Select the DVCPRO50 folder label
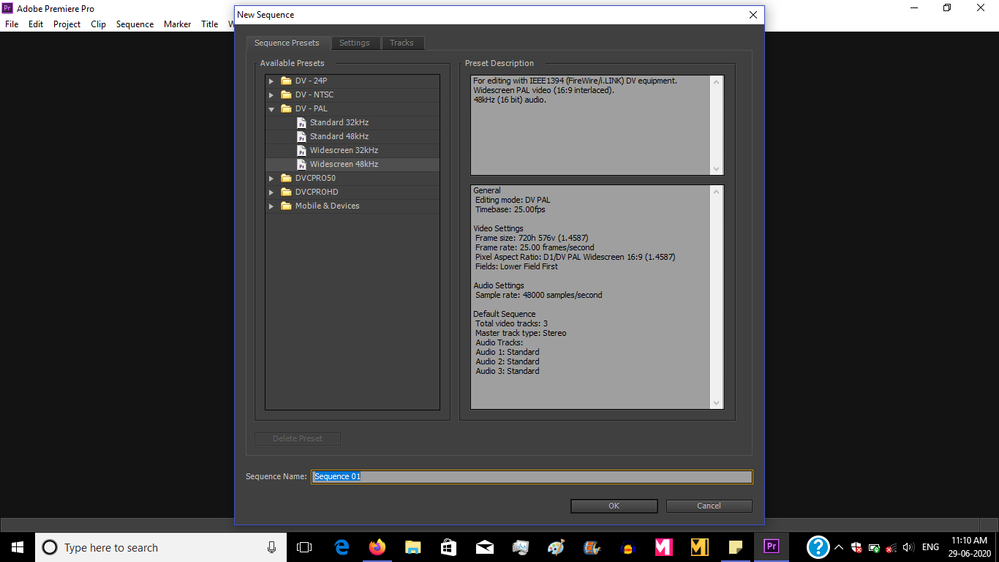 tap(315, 178)
